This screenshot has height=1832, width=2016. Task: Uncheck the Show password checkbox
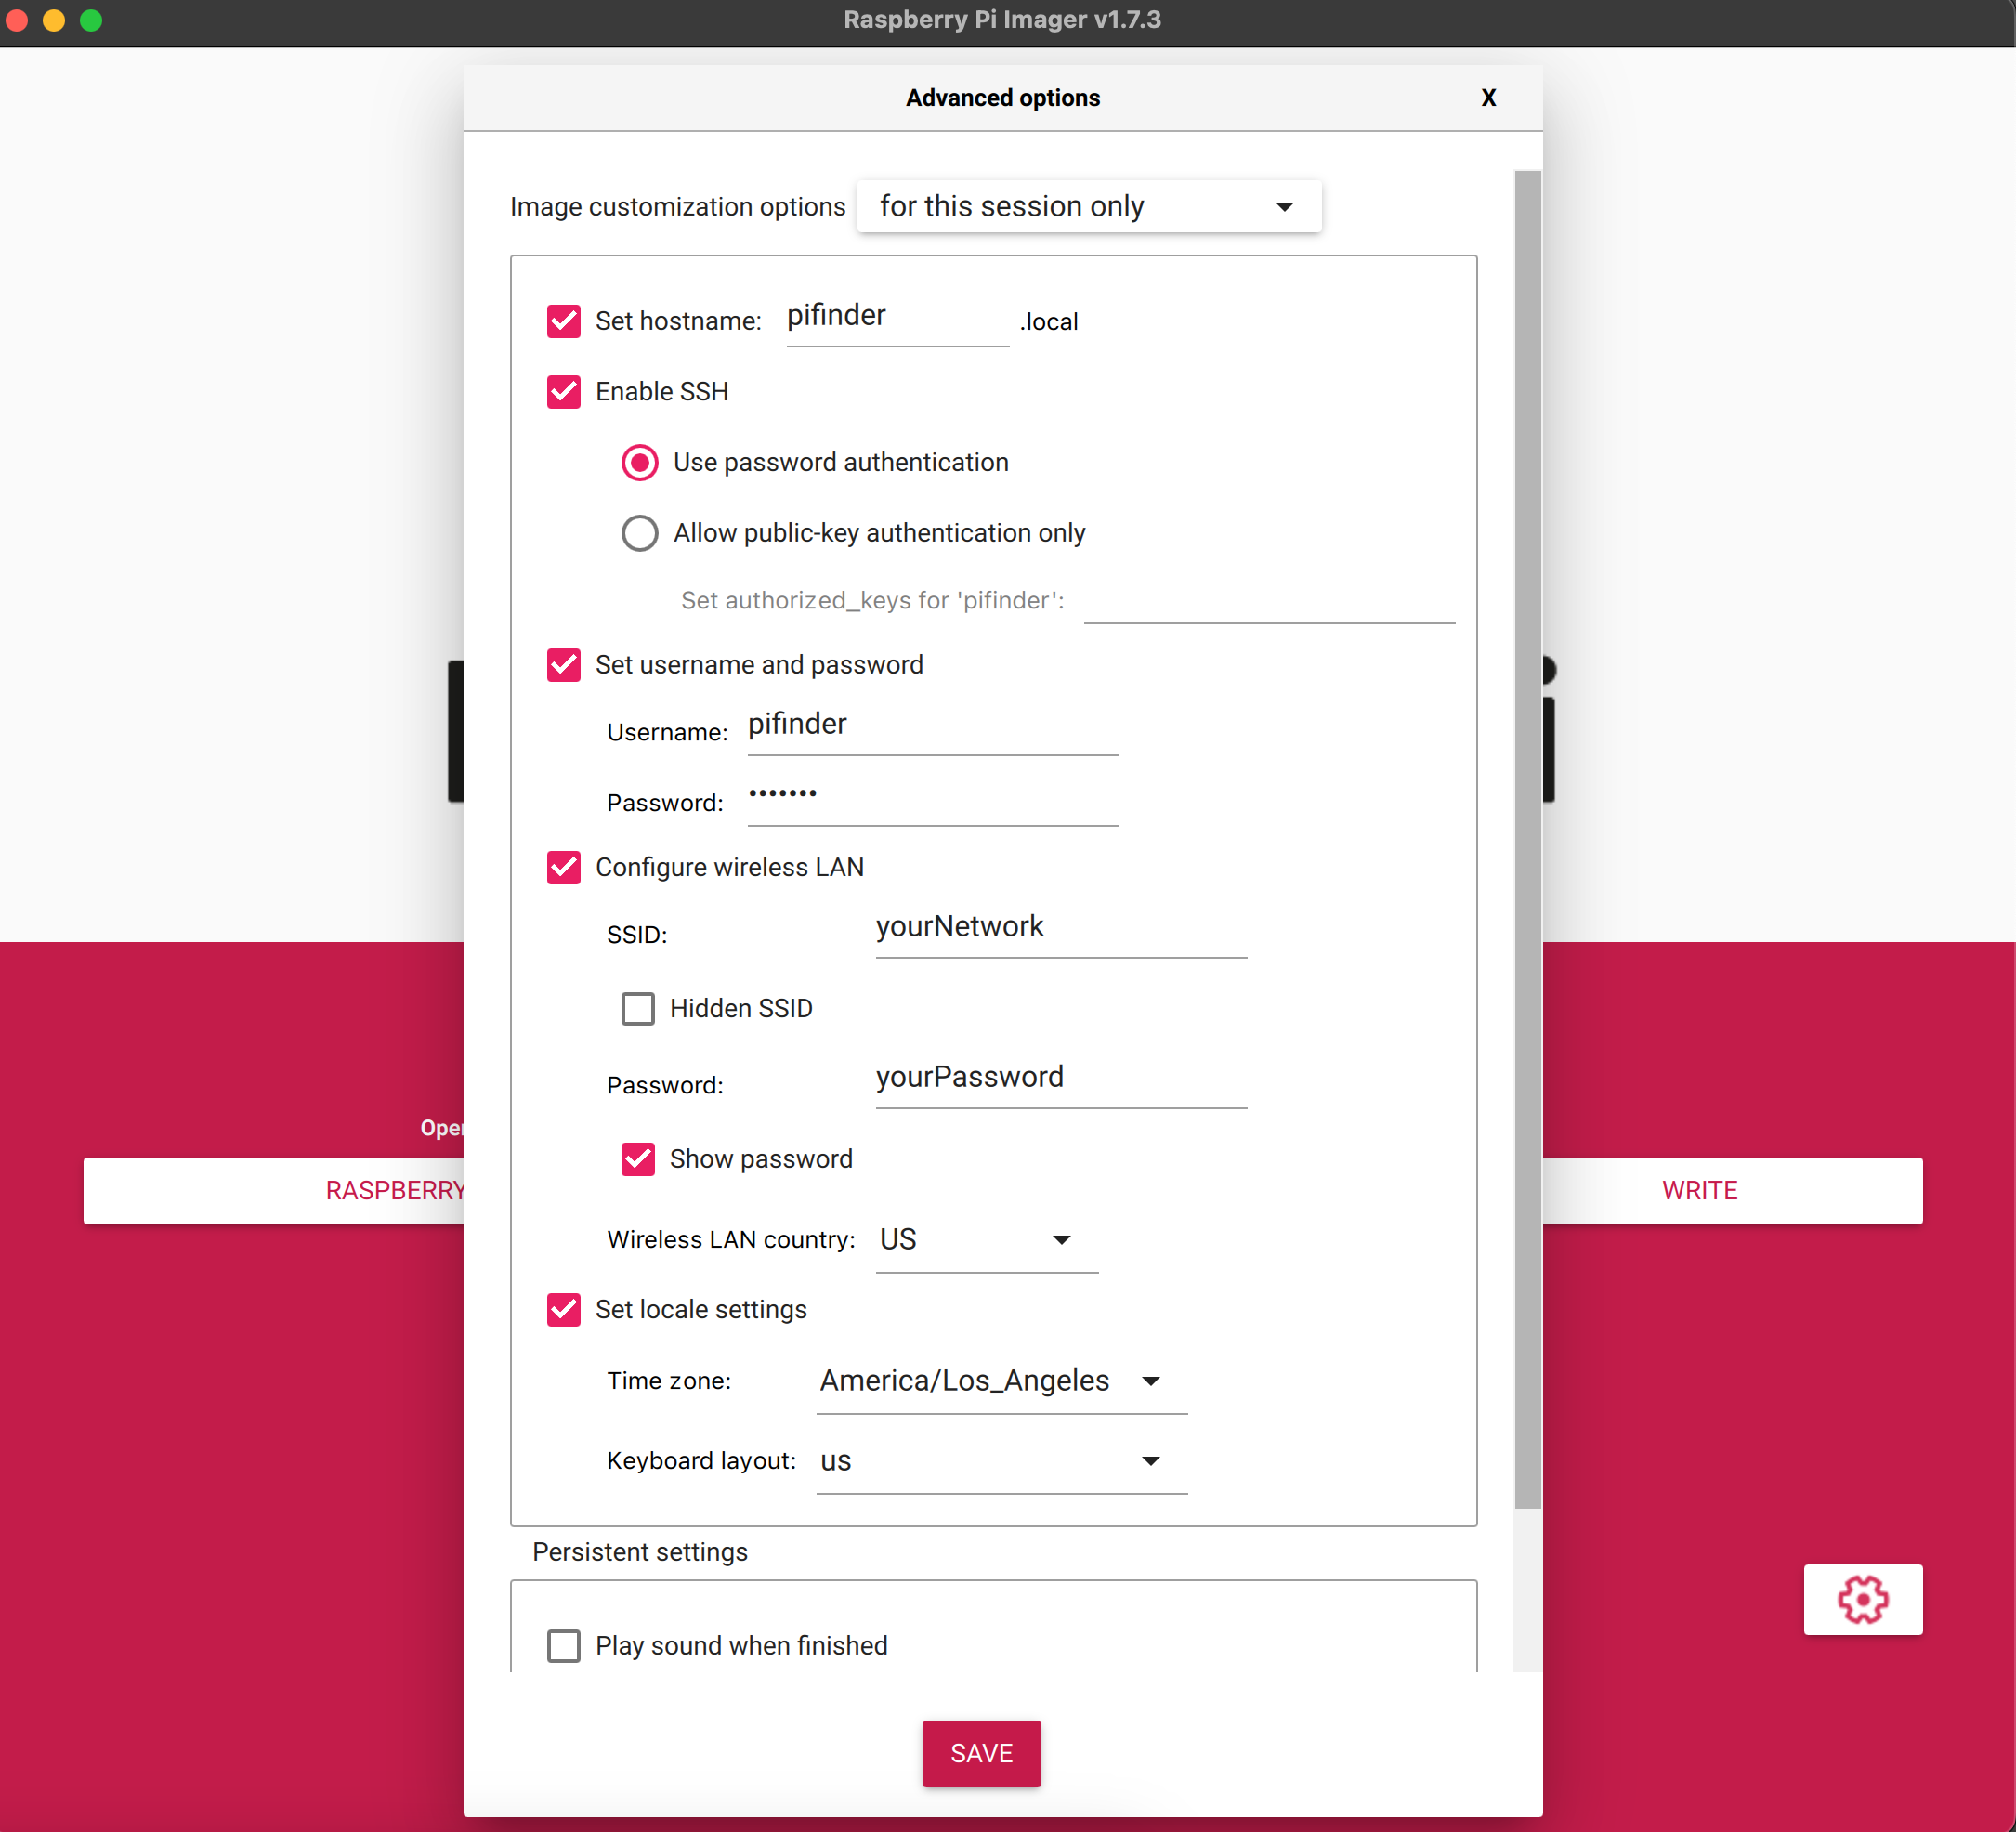coord(638,1159)
